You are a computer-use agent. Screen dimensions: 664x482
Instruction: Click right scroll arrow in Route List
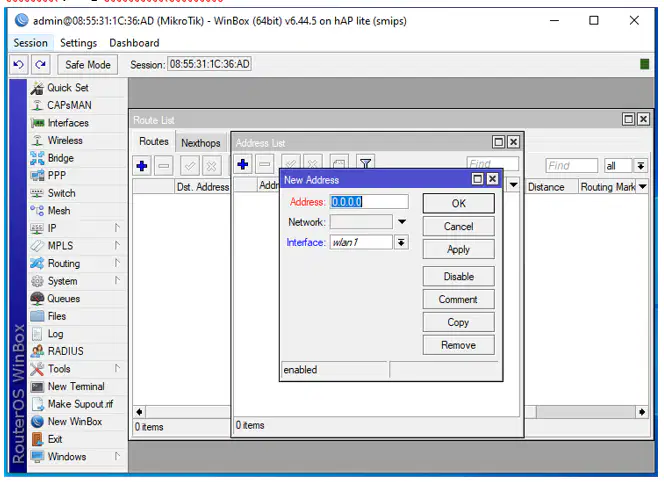(x=642, y=412)
